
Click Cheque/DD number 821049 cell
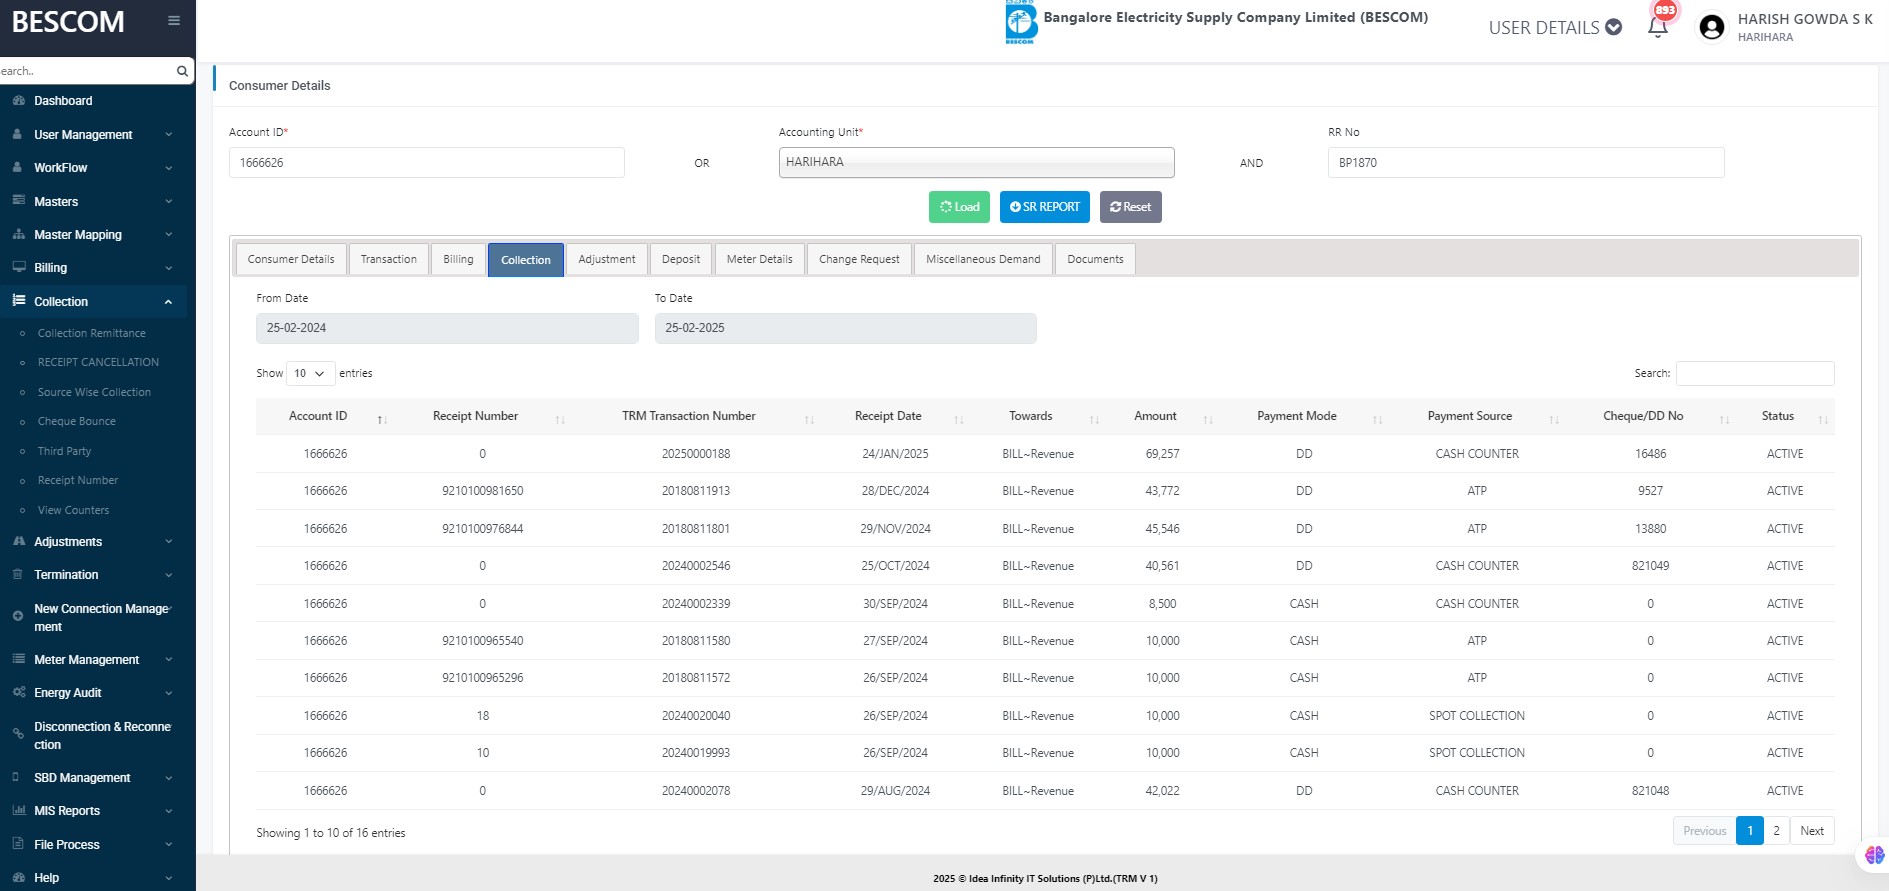tap(1650, 566)
